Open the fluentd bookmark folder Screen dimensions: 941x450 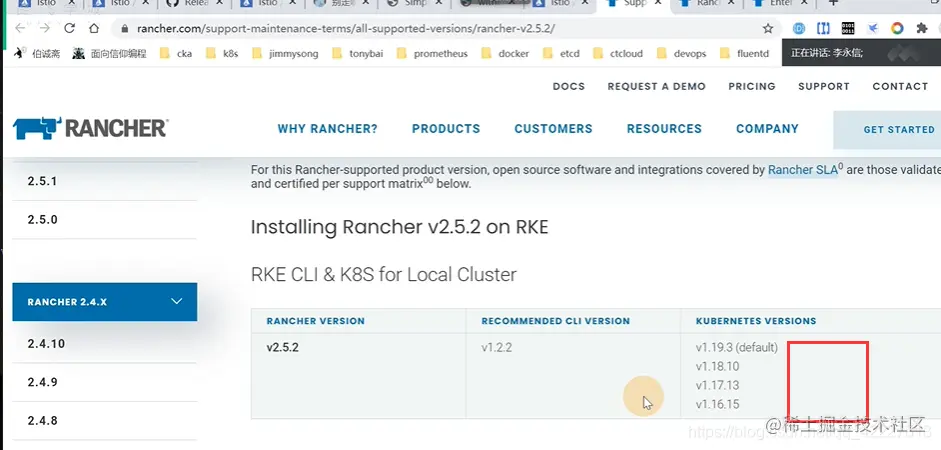(x=744, y=53)
